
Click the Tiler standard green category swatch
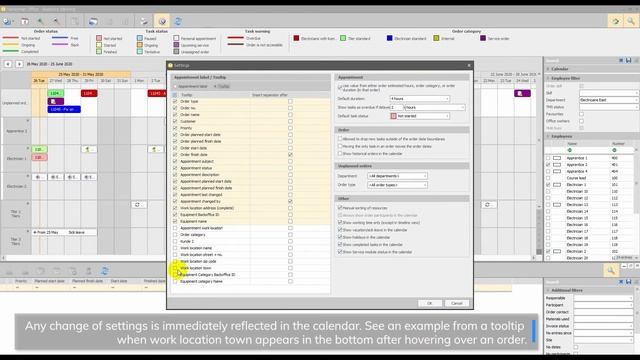(343, 38)
